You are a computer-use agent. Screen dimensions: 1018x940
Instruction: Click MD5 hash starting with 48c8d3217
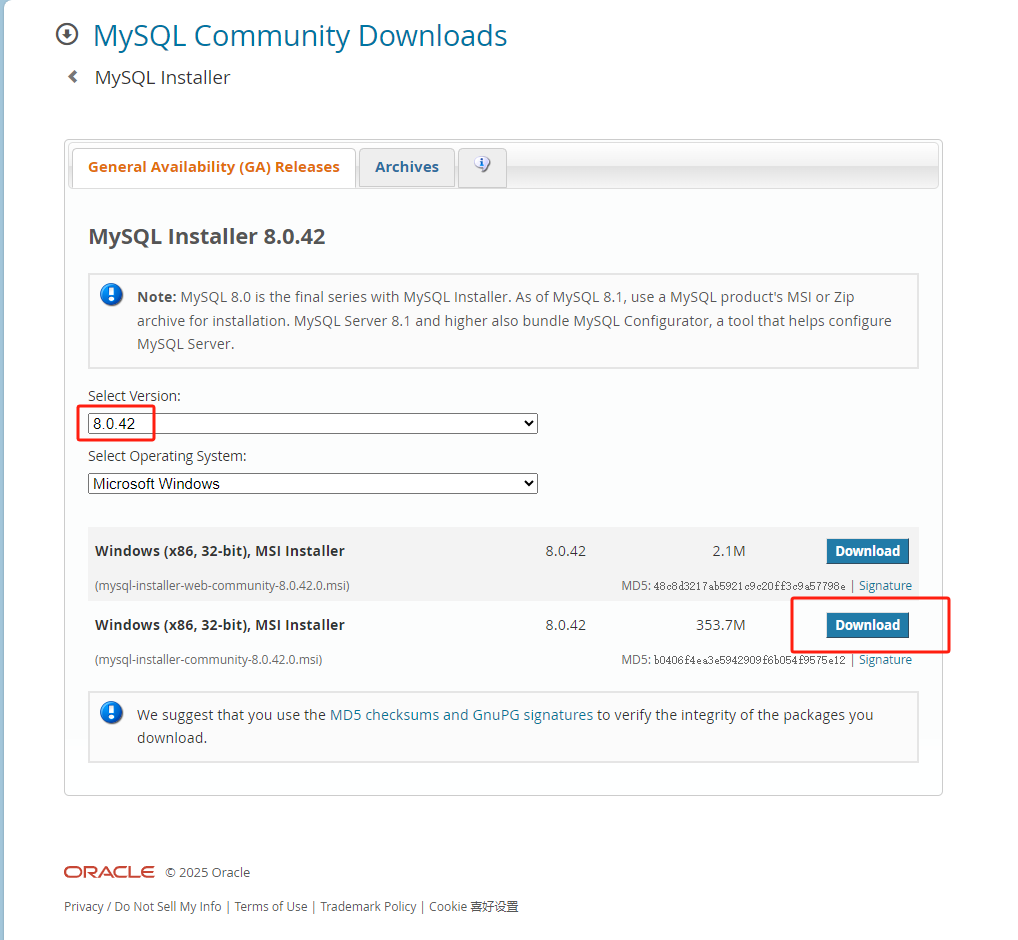point(749,586)
